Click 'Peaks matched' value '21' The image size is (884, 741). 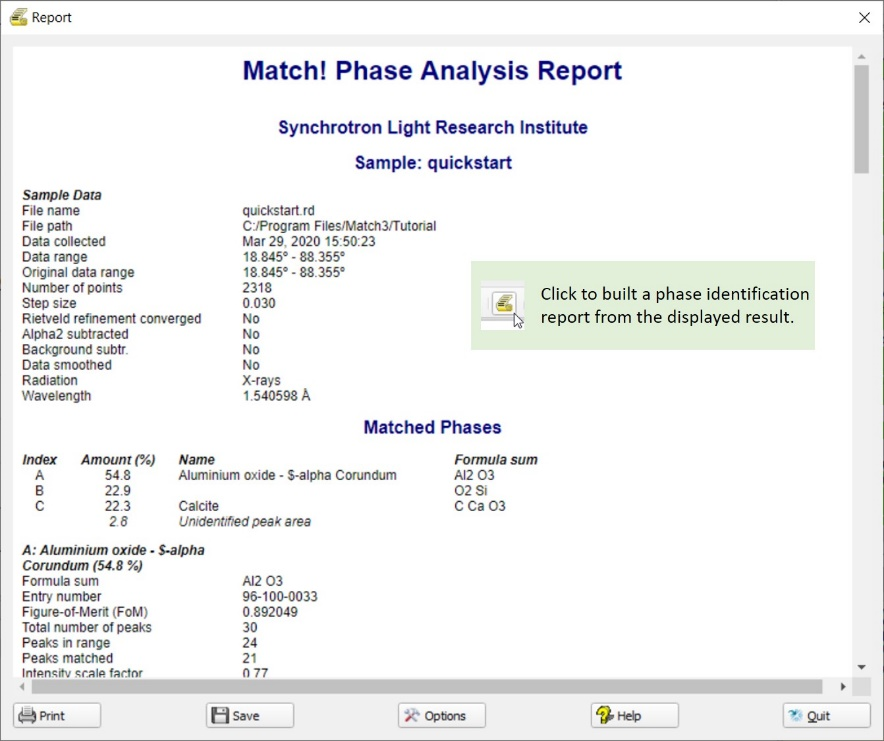[x=250, y=658]
